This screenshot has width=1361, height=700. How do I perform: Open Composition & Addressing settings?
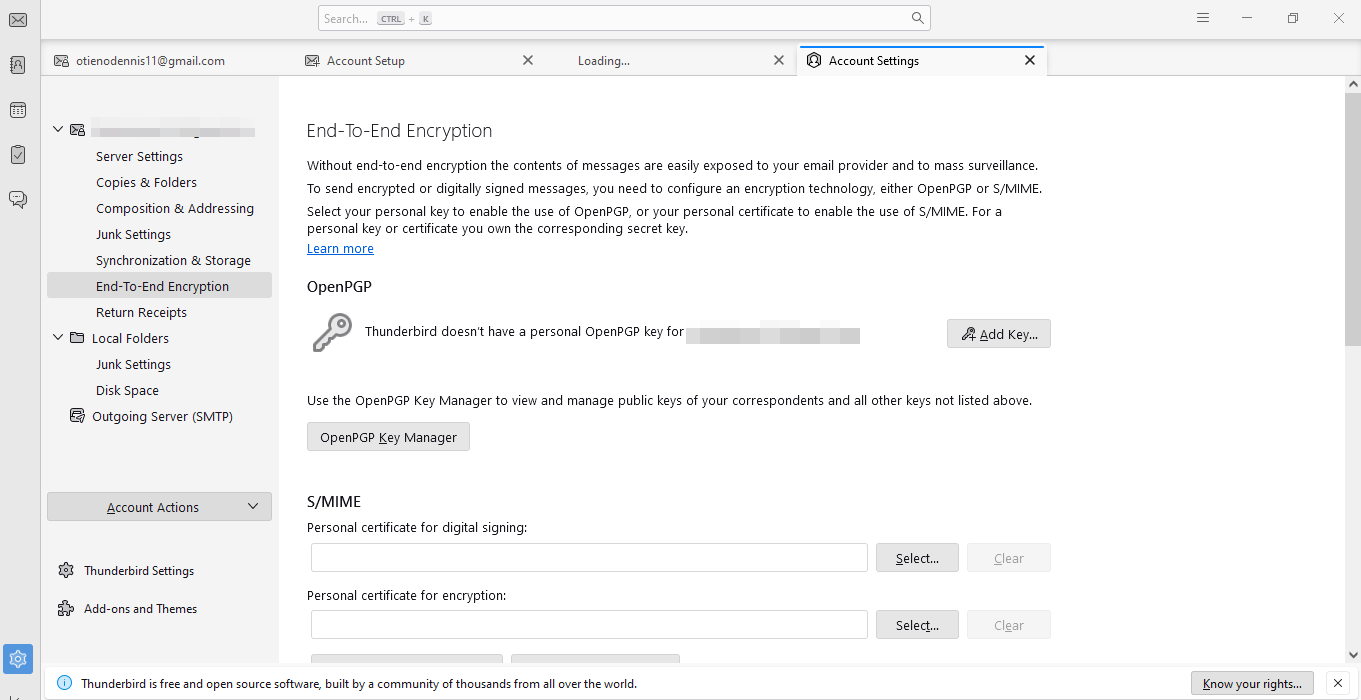pyautogui.click(x=175, y=208)
